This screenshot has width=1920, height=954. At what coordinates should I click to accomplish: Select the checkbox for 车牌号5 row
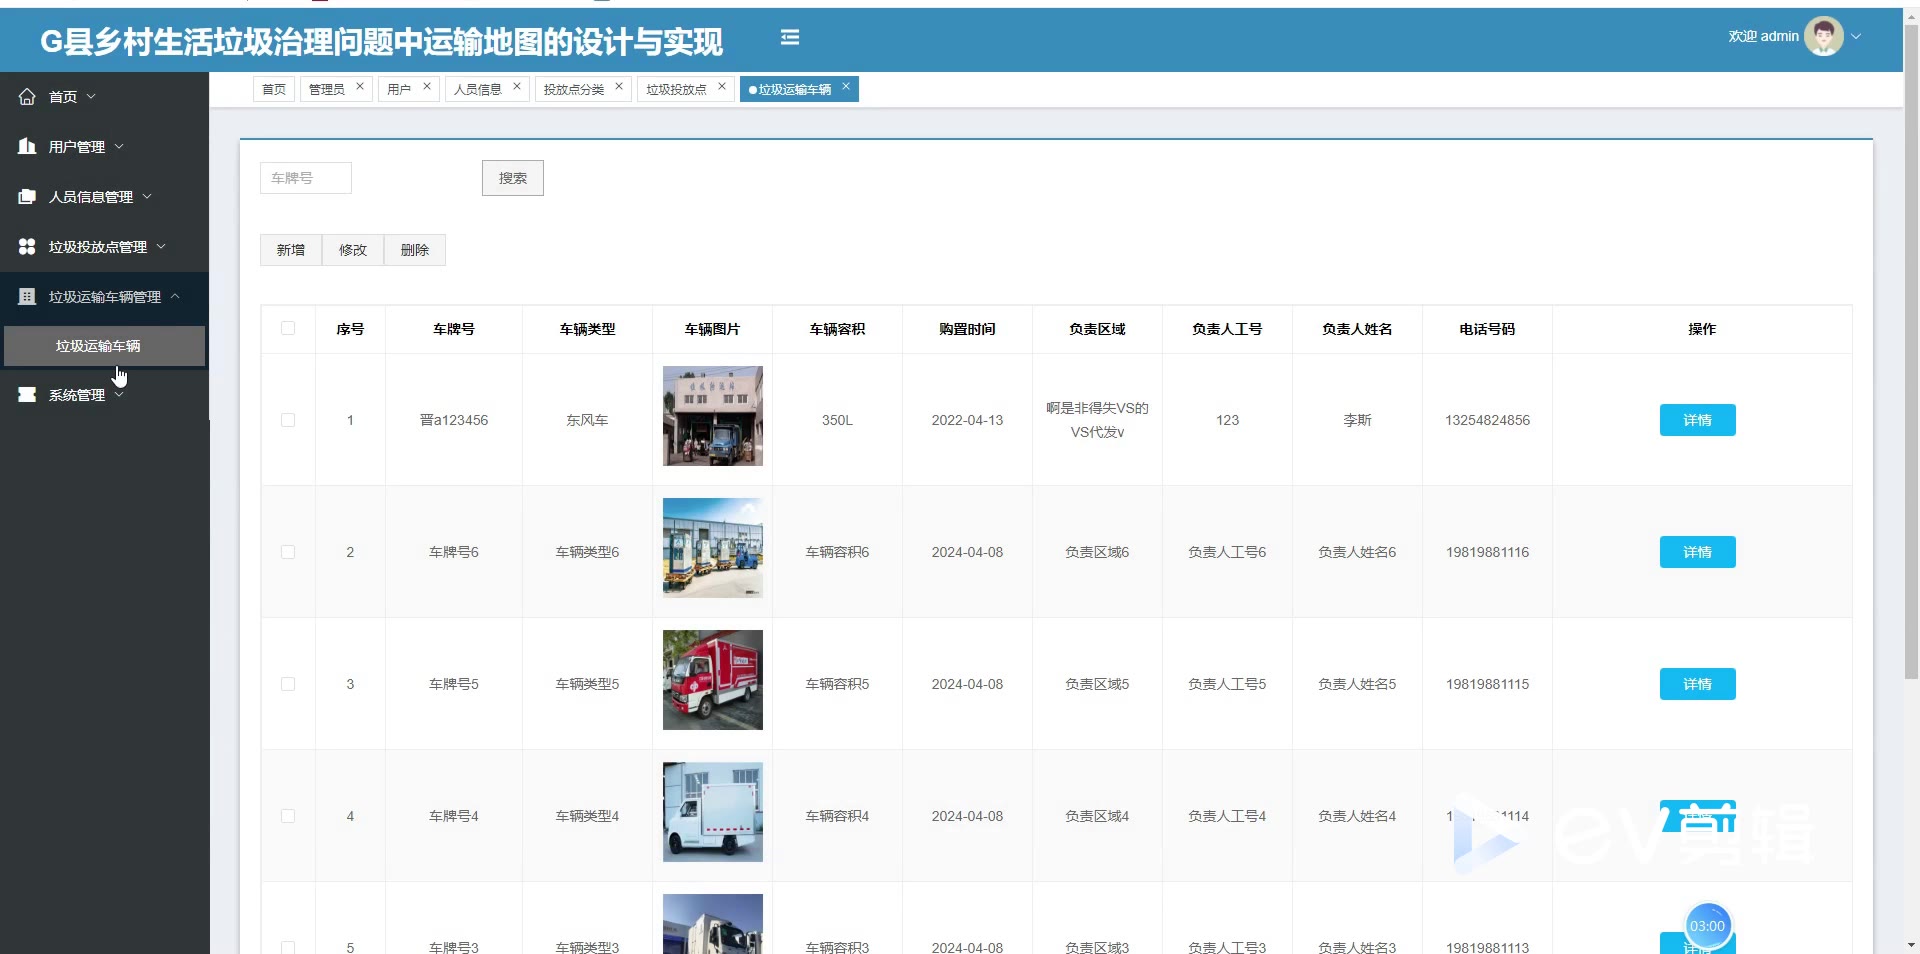point(288,684)
